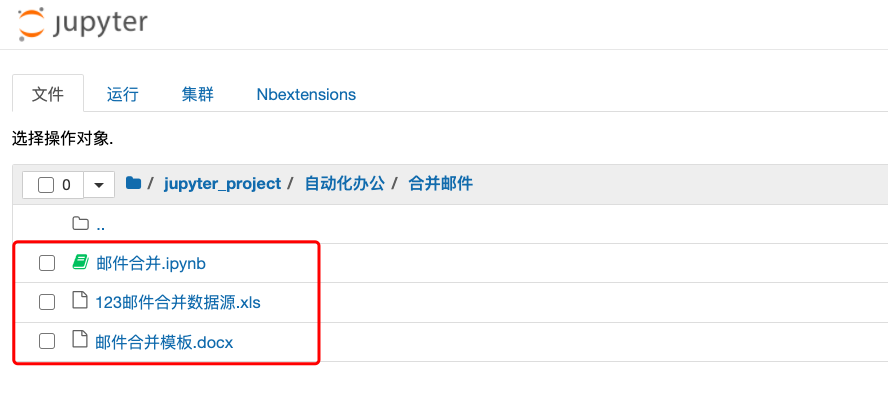Viewport: 888px width, 394px height.
Task: Toggle the select-all checkbox in header
Action: pyautogui.click(x=46, y=185)
